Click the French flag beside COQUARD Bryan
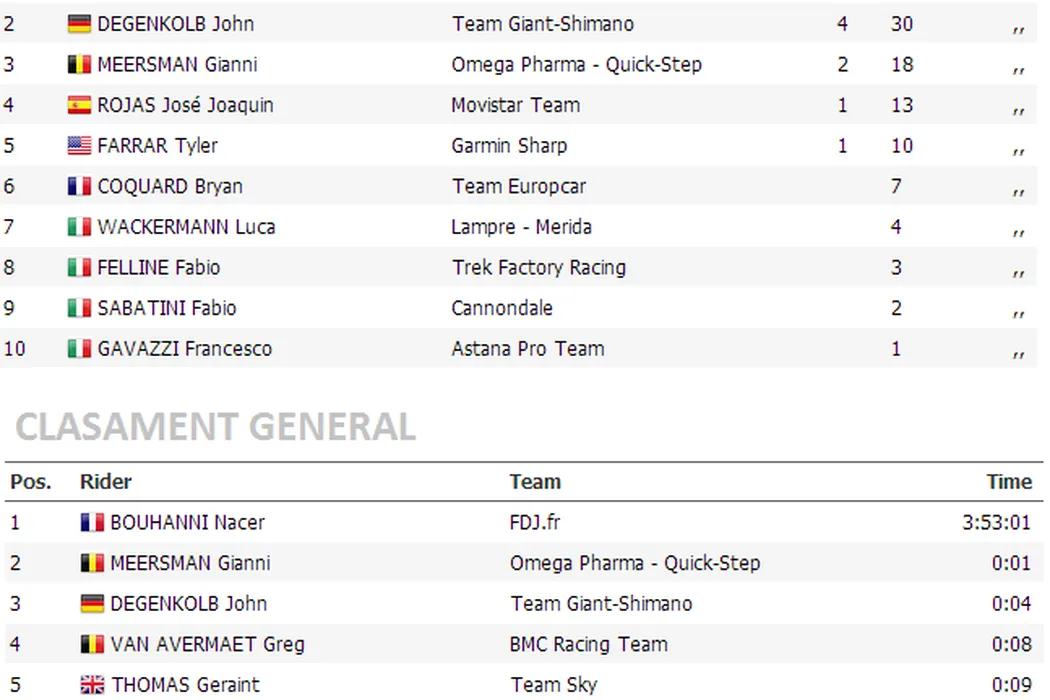Image resolution: width=1050 pixels, height=700 pixels. pos(79,187)
